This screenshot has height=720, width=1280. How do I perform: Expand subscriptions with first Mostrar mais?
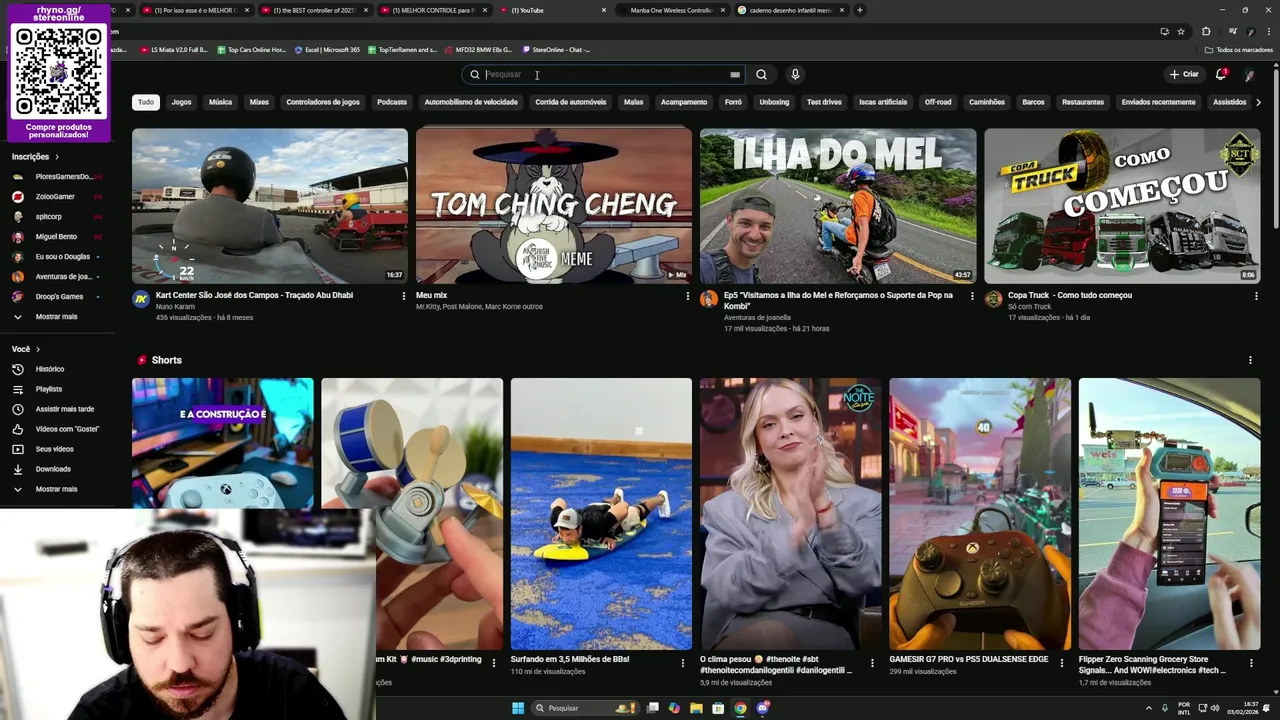[56, 317]
